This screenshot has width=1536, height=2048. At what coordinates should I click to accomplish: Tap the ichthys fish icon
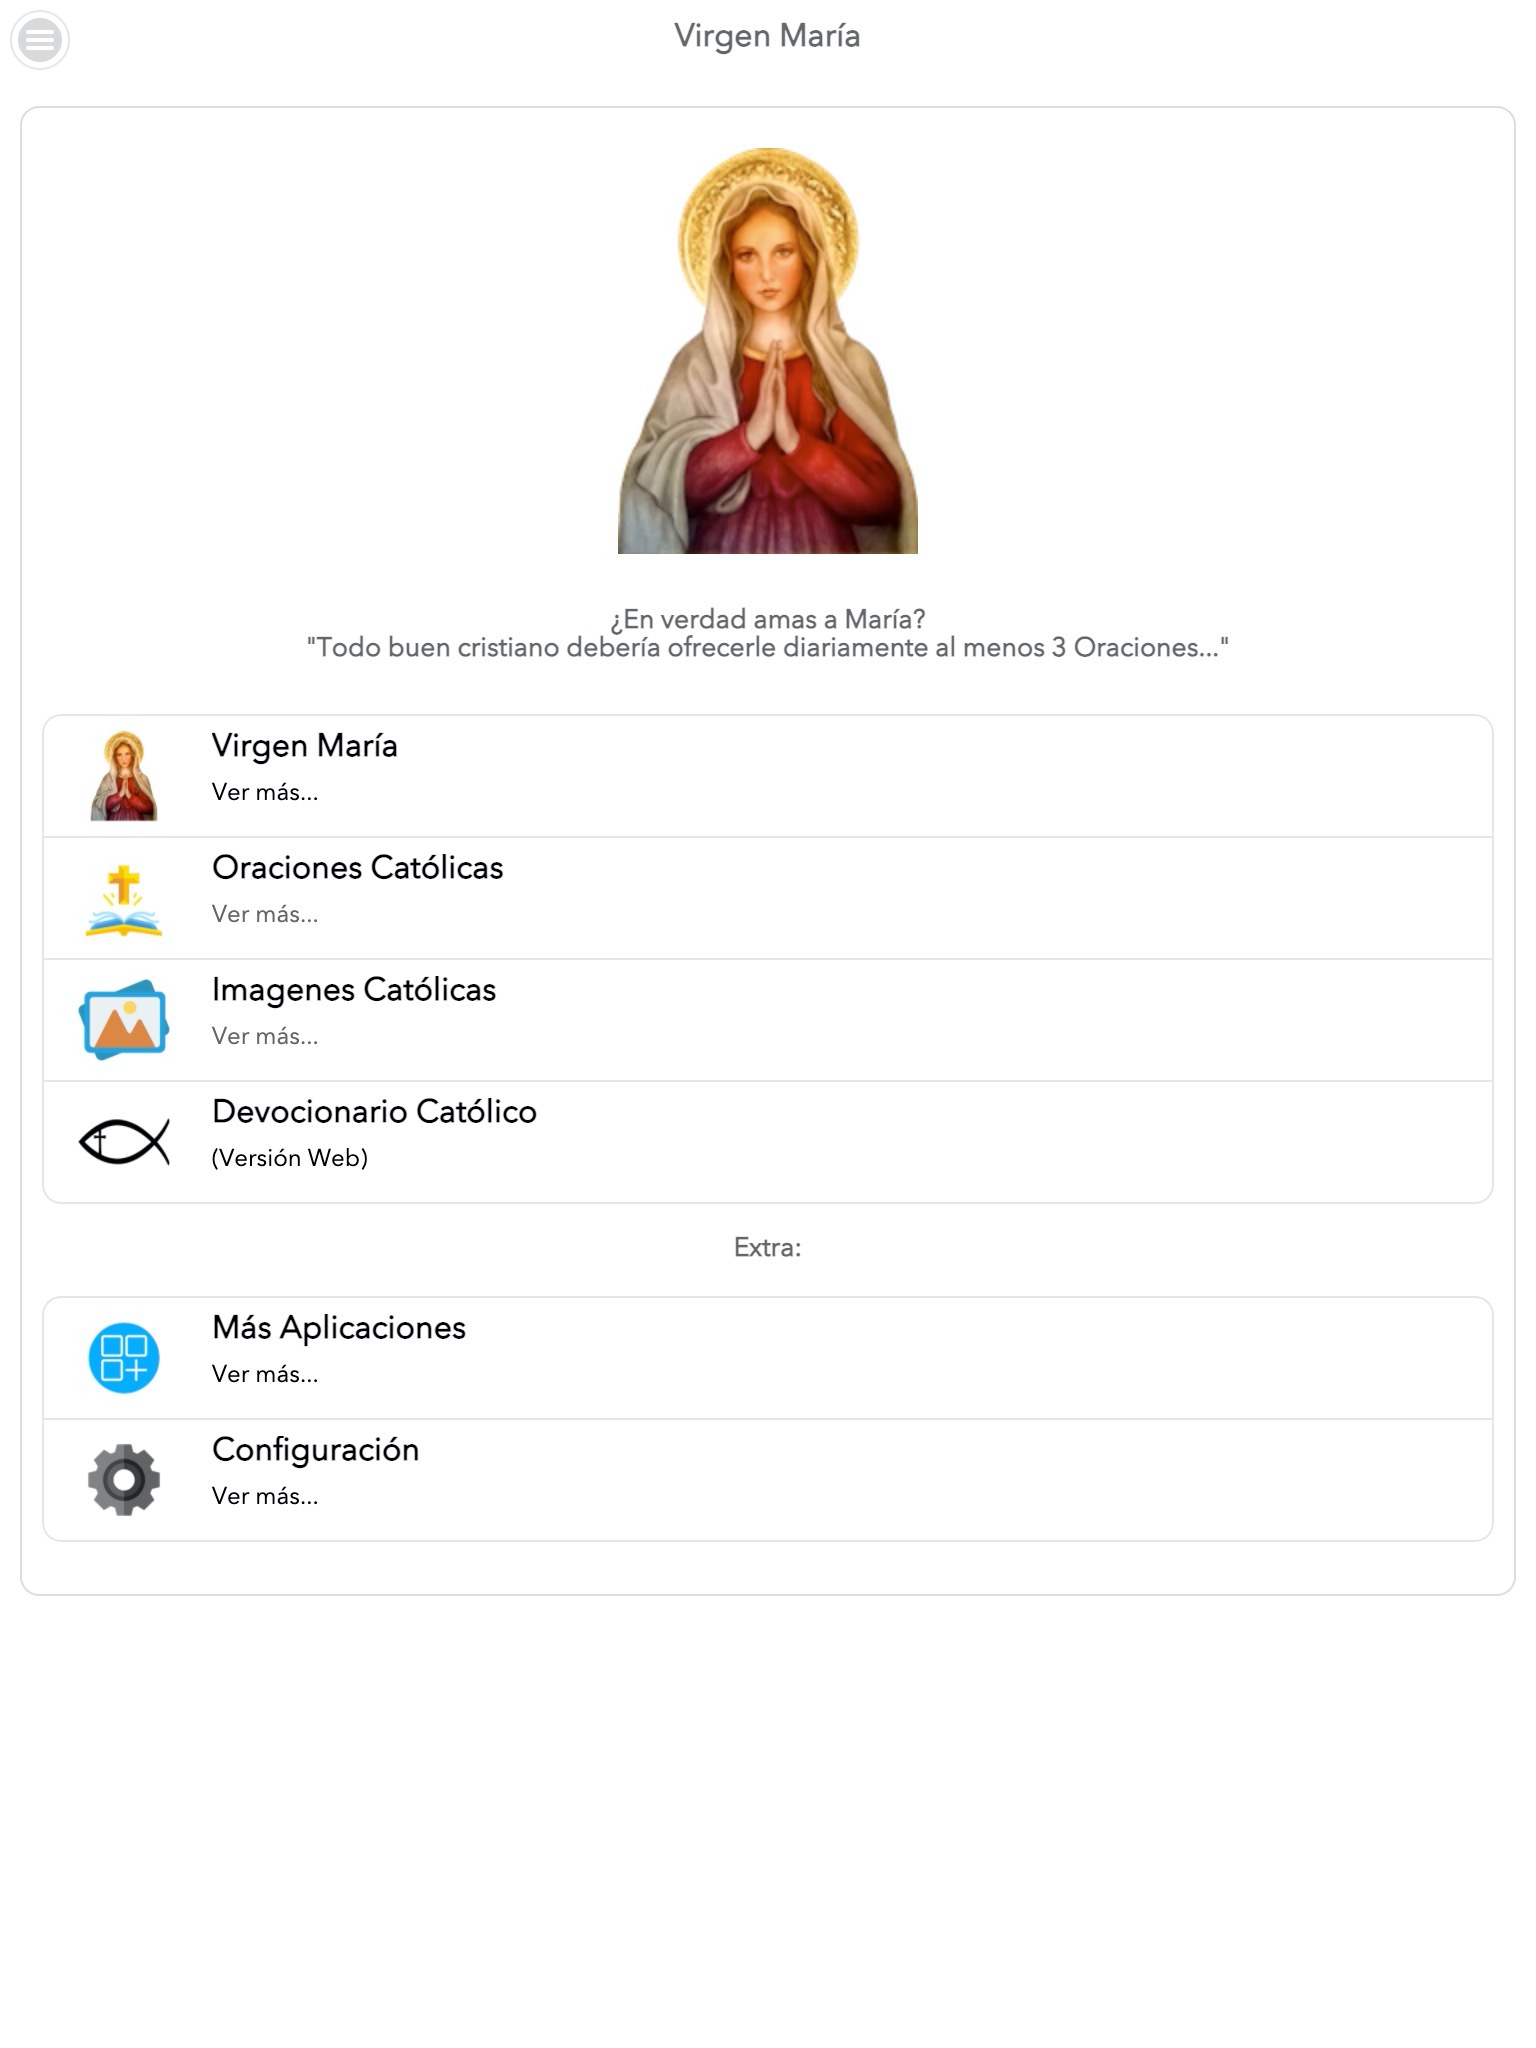pyautogui.click(x=124, y=1141)
